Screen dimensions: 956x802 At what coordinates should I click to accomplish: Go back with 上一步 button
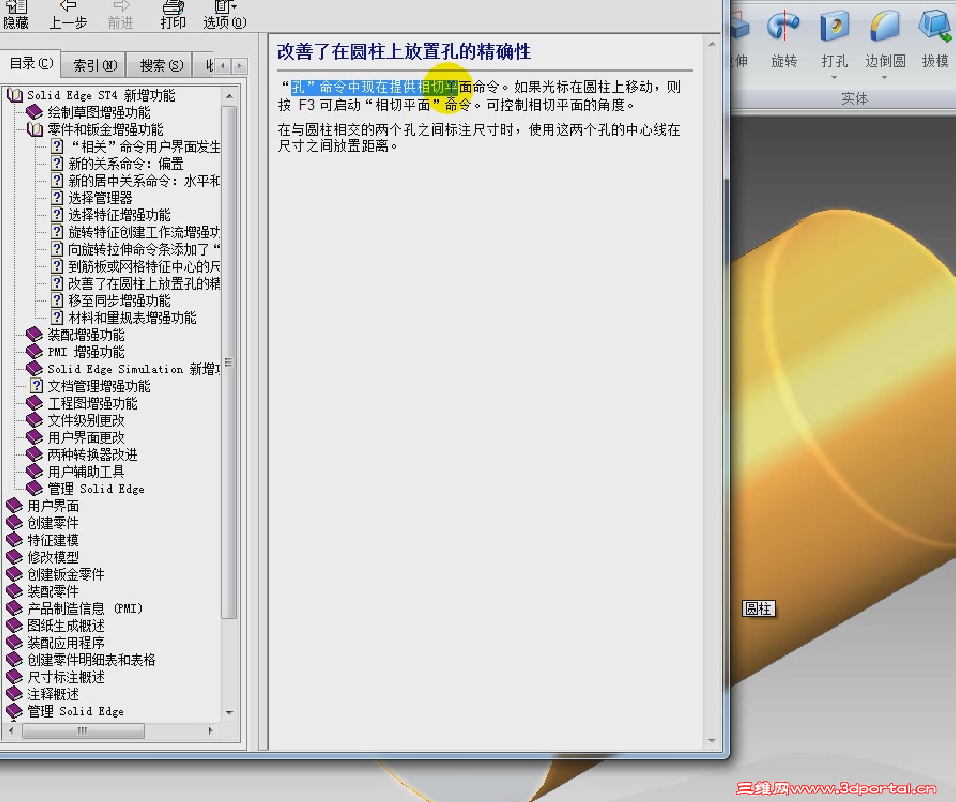point(68,15)
